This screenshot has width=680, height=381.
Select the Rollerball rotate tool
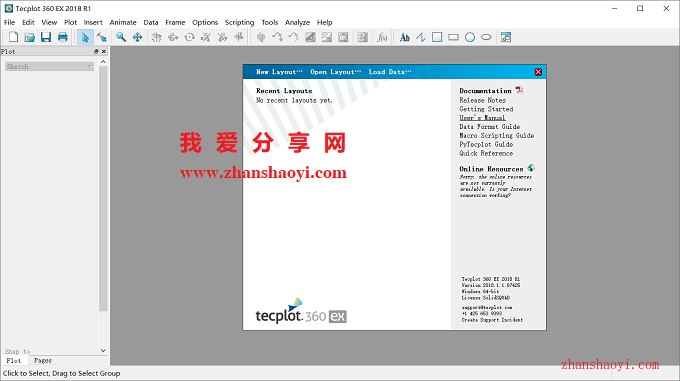coord(173,37)
